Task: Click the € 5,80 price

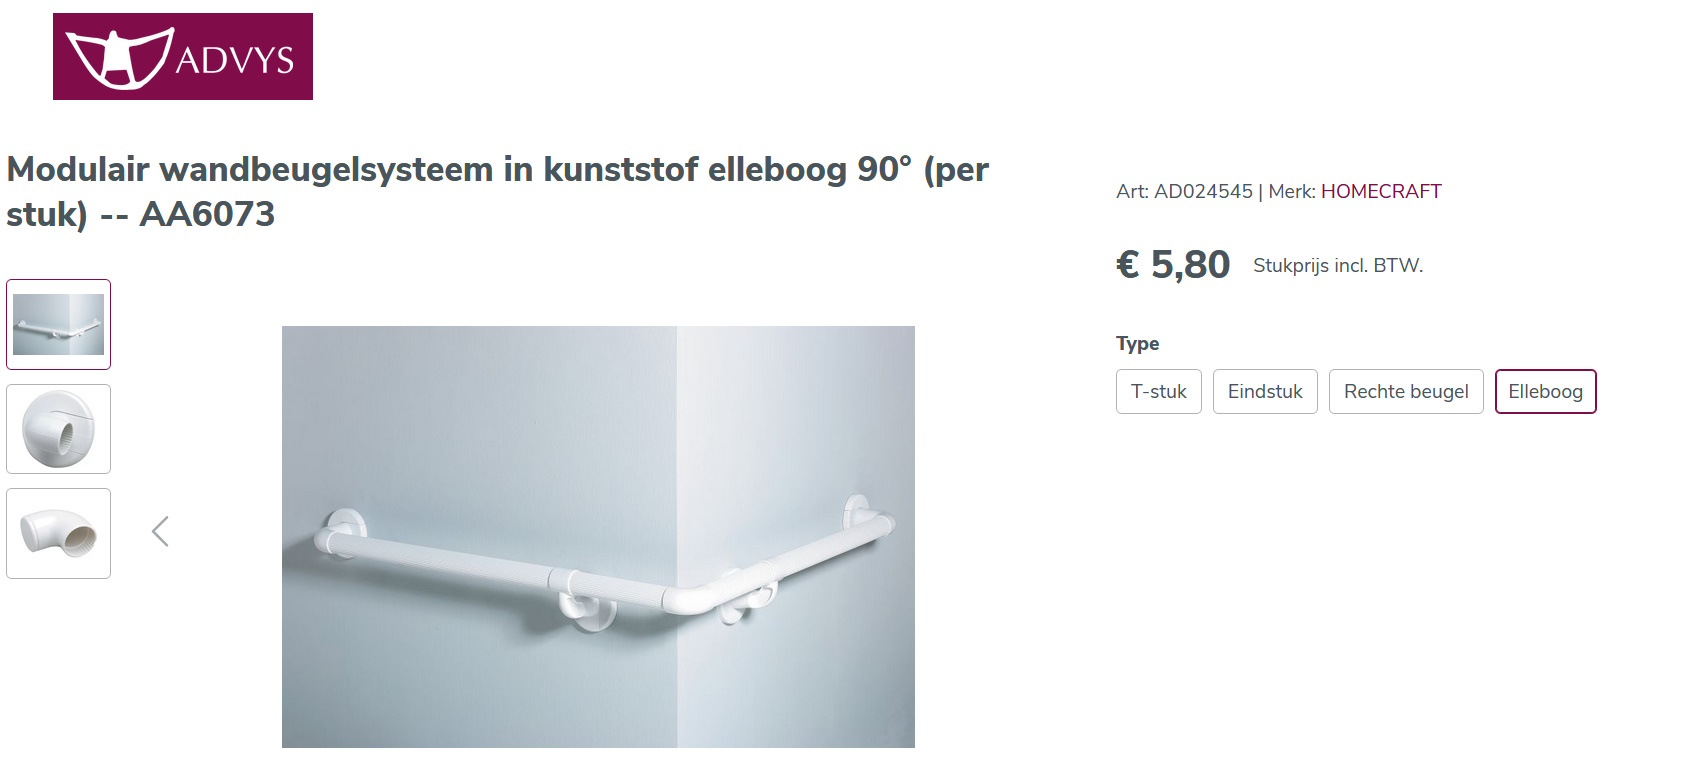Action: (1173, 265)
